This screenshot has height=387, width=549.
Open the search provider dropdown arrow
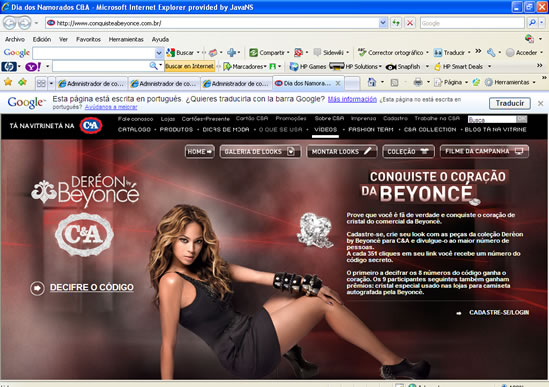point(542,23)
